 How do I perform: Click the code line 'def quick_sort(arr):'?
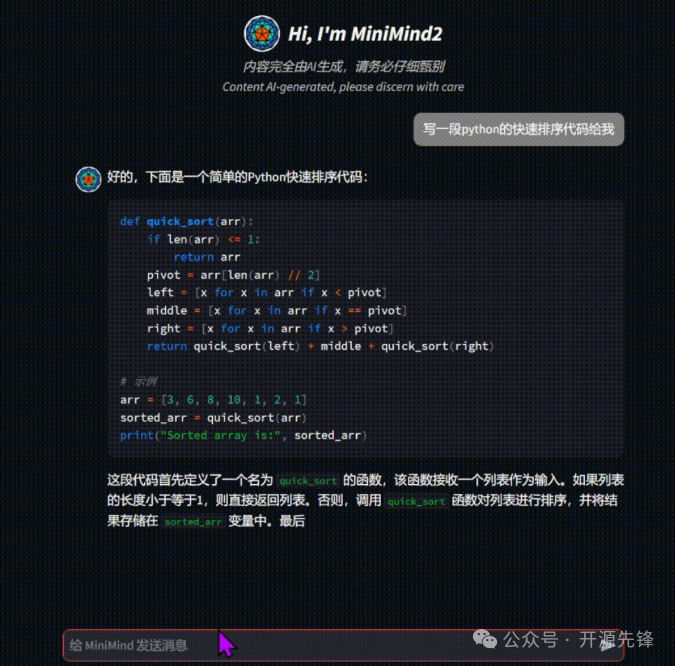187,221
